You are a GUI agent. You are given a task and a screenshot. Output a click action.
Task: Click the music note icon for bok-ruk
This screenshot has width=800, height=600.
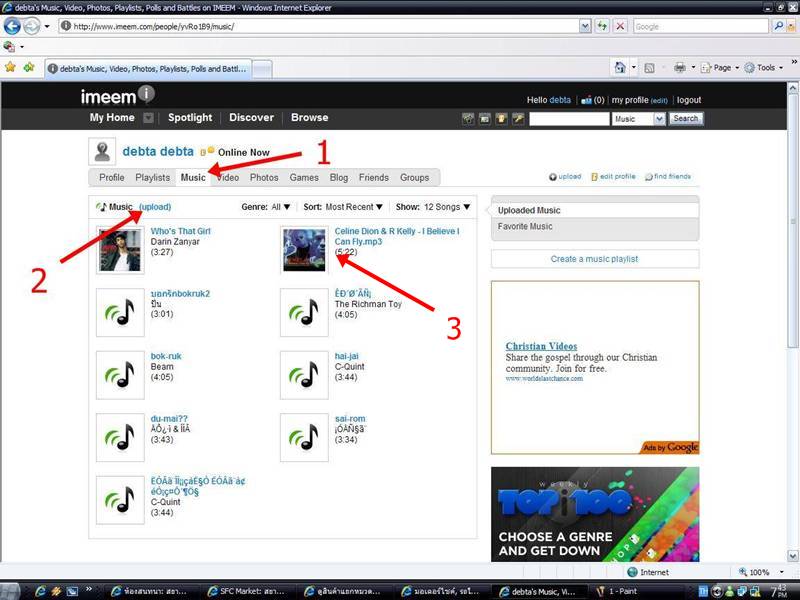coord(120,375)
